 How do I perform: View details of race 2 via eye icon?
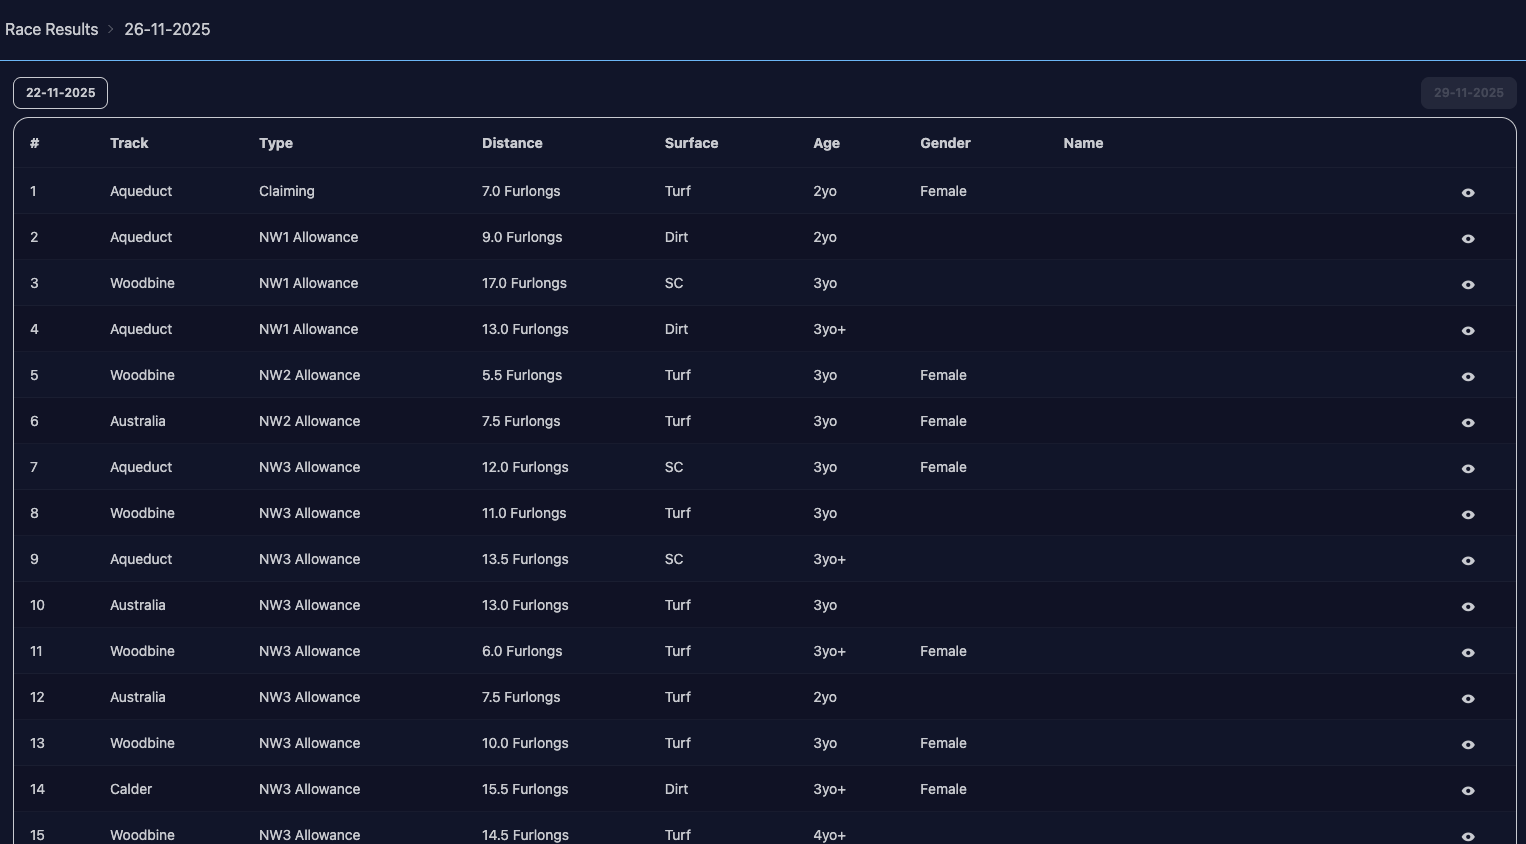coord(1467,238)
